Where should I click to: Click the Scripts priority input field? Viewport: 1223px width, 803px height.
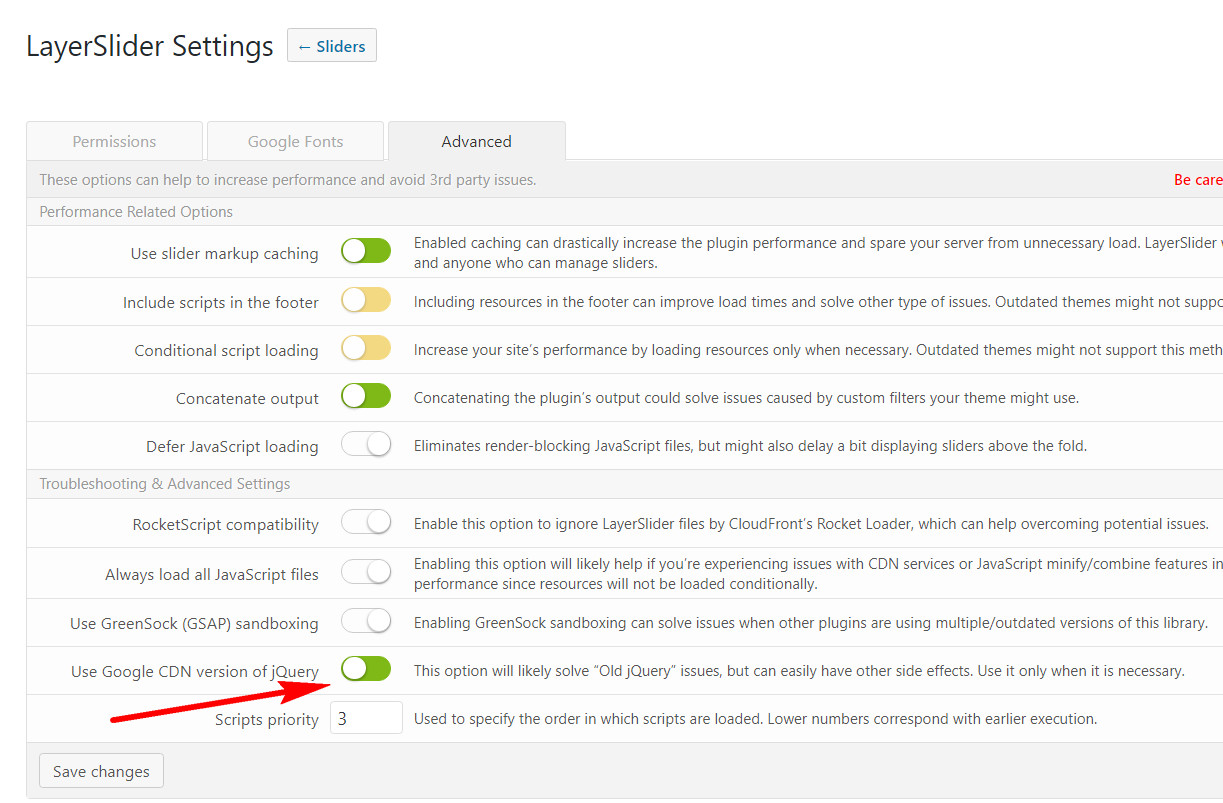click(366, 718)
